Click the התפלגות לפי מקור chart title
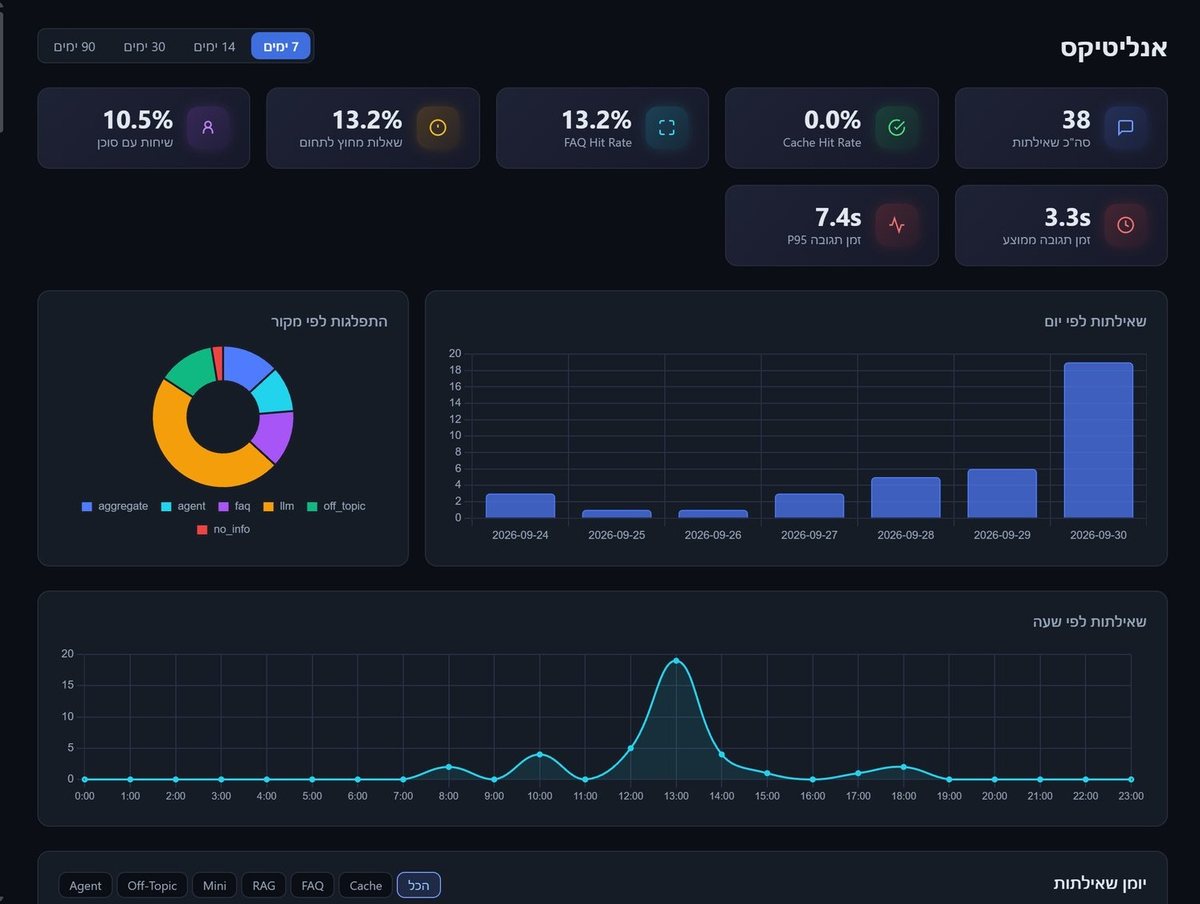The height and width of the screenshot is (904, 1200). click(x=329, y=321)
